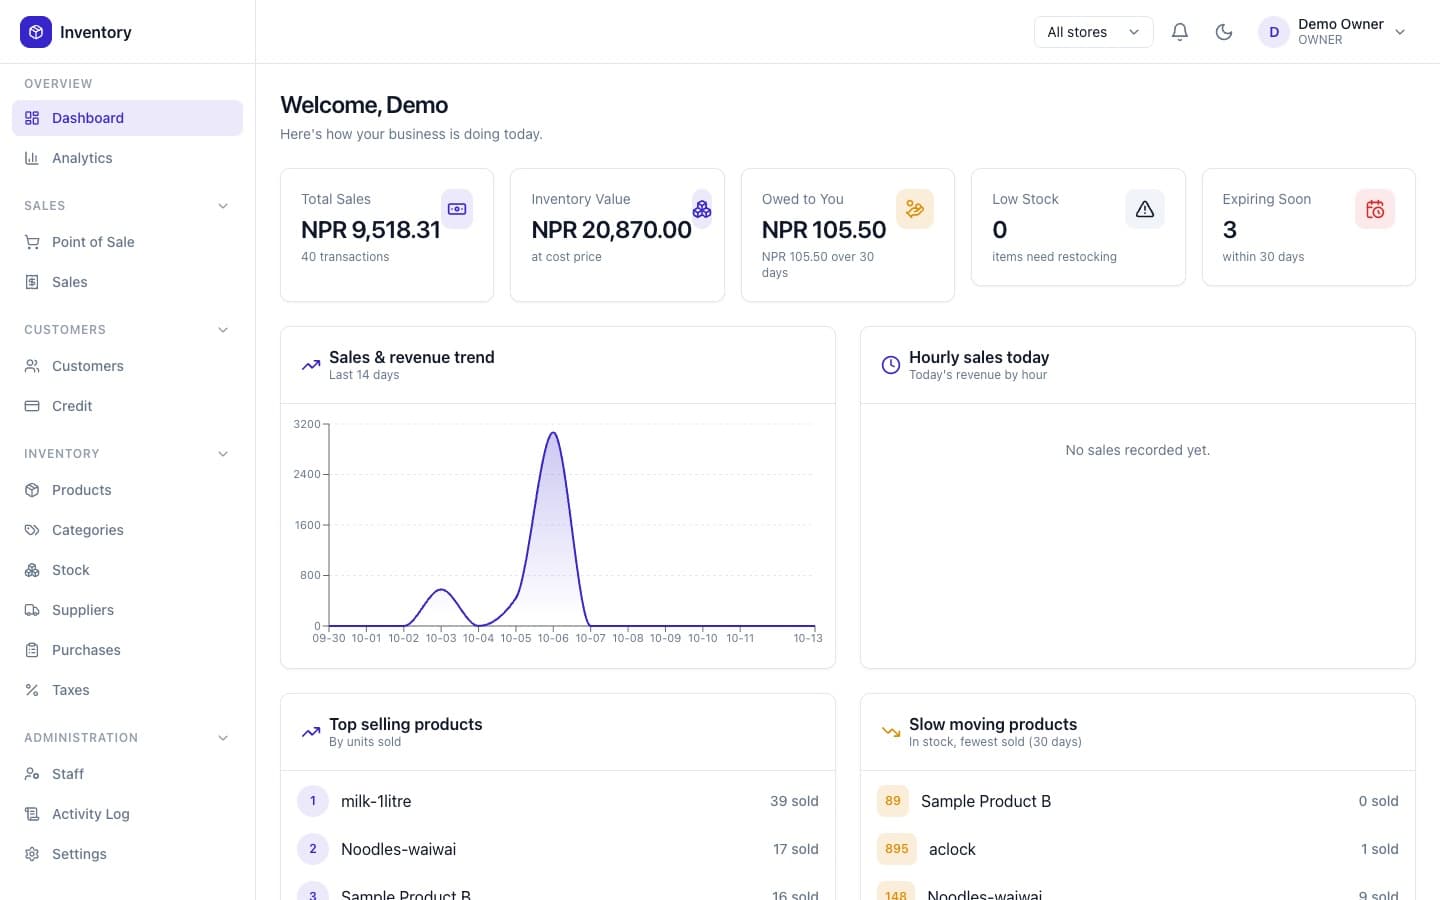Click the 10-06 date on the chart axis

[x=553, y=638]
